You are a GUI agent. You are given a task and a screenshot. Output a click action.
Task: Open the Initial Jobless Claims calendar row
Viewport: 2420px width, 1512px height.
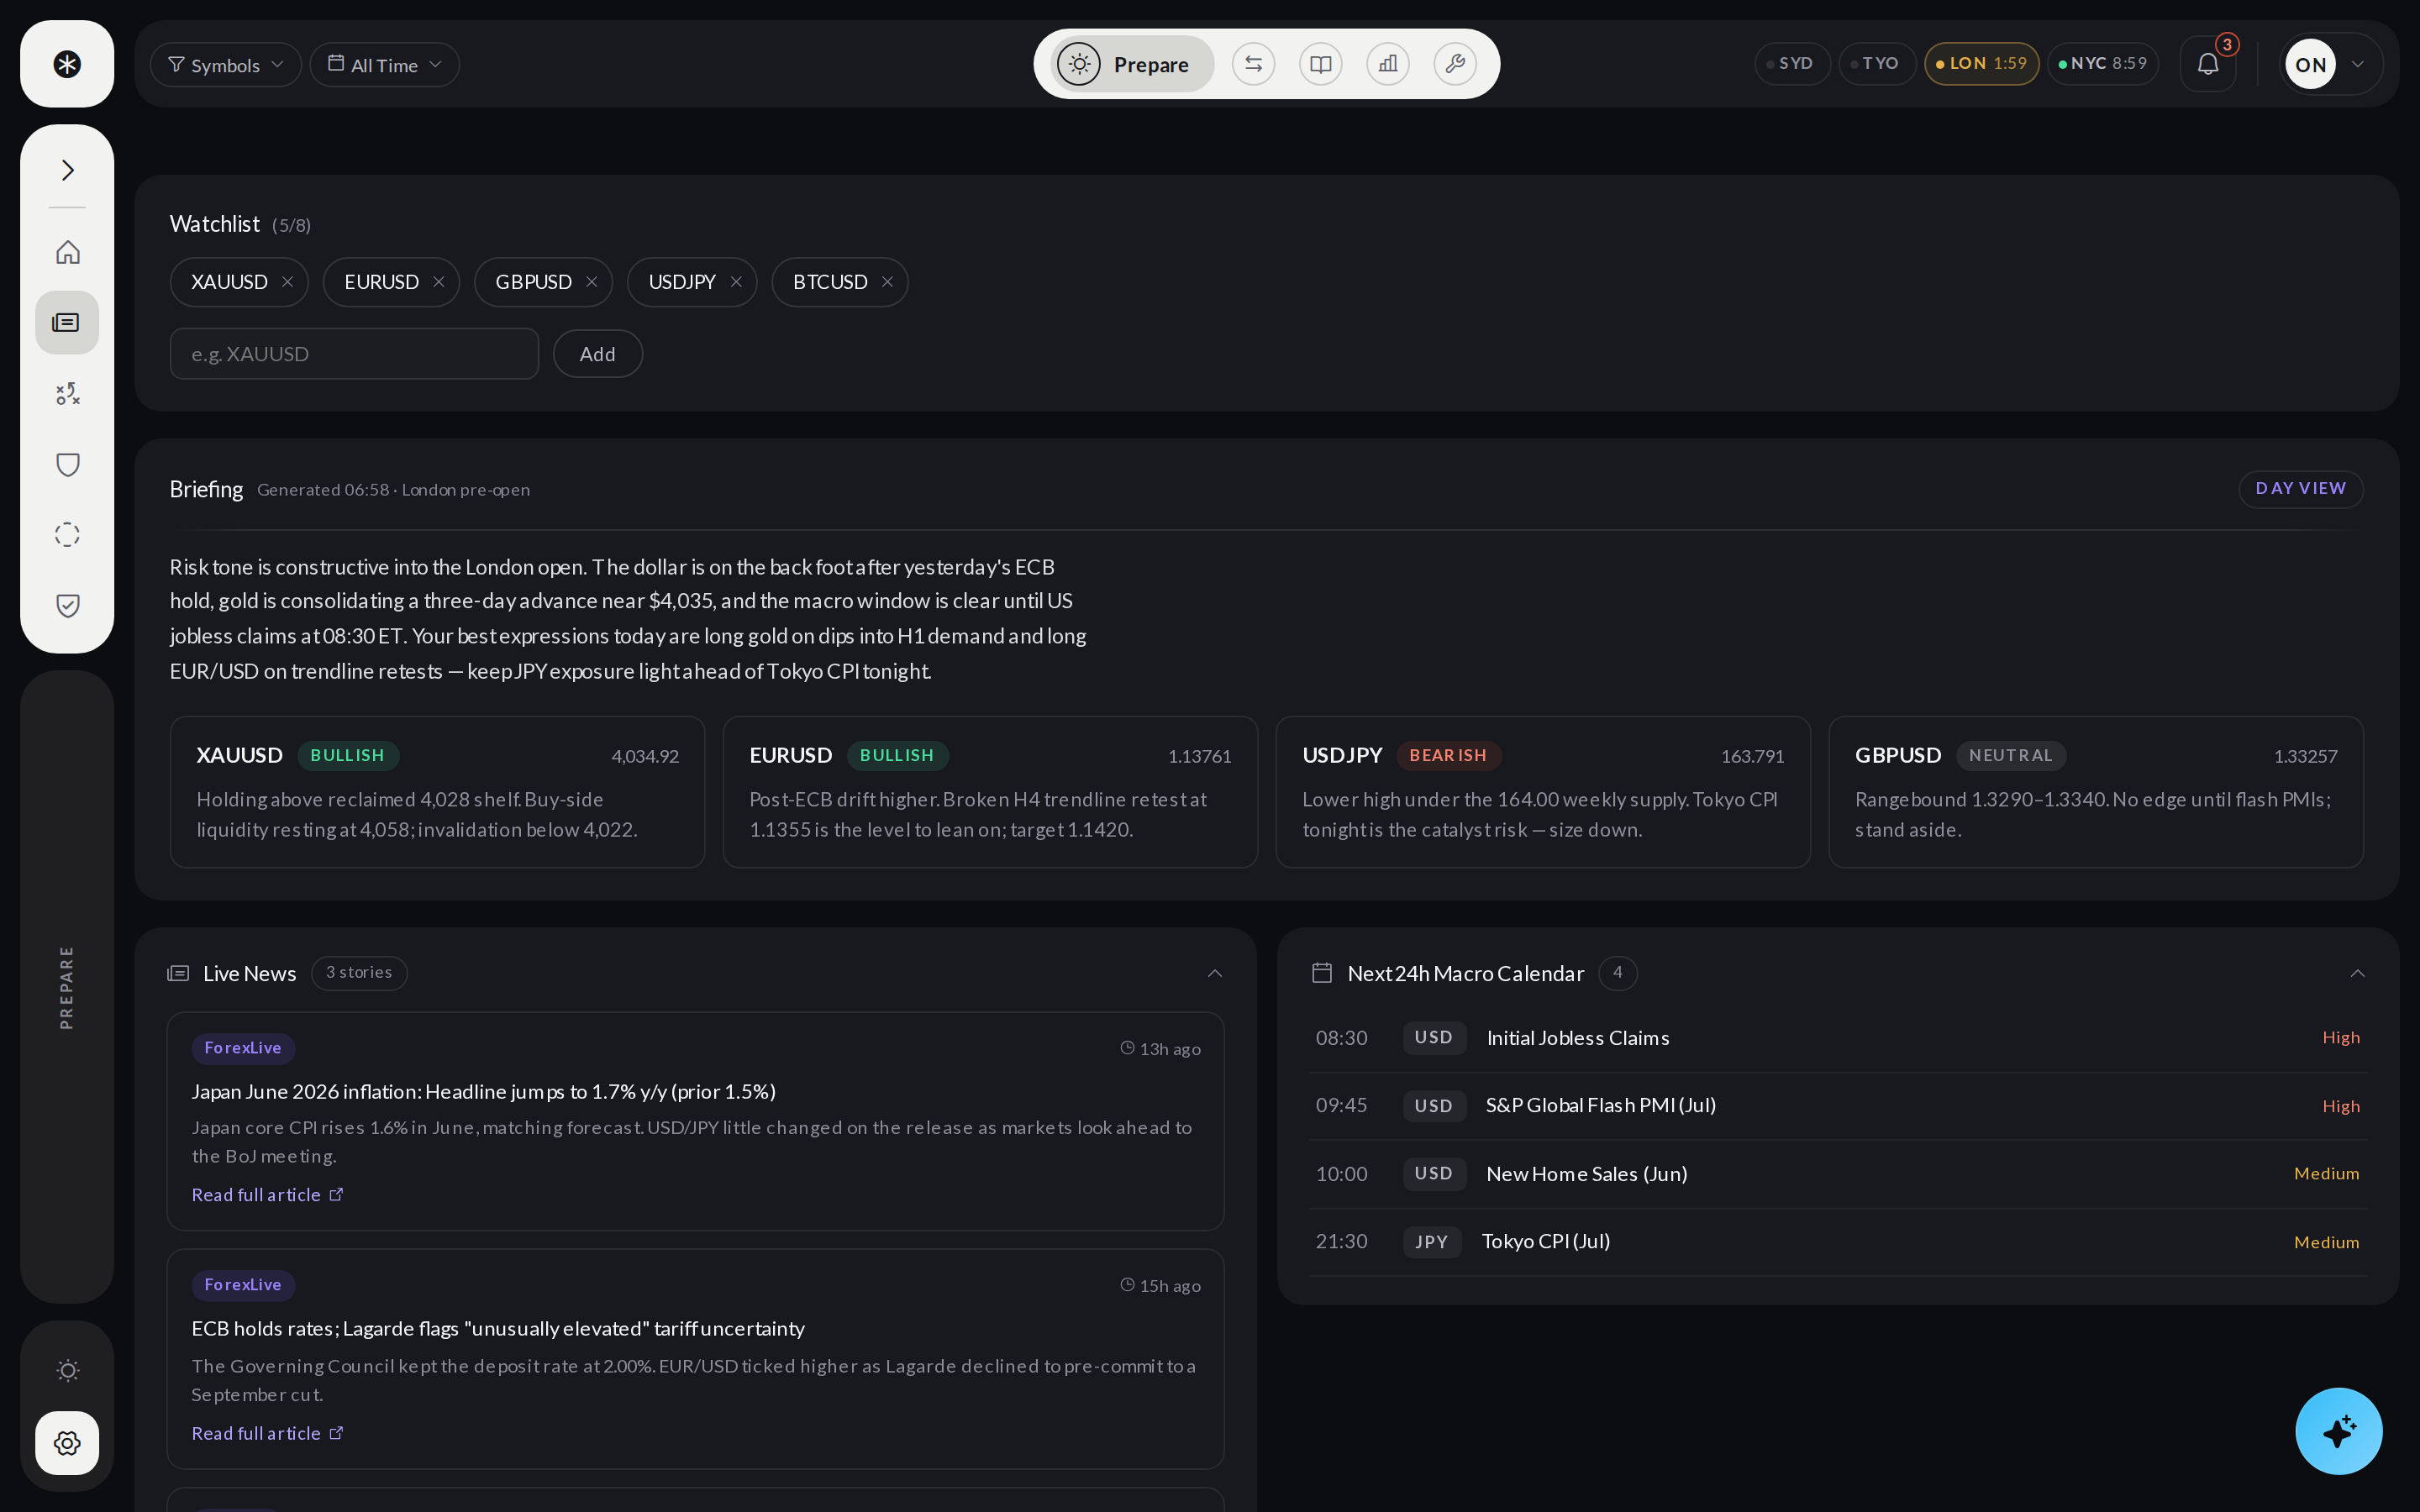(1837, 1038)
